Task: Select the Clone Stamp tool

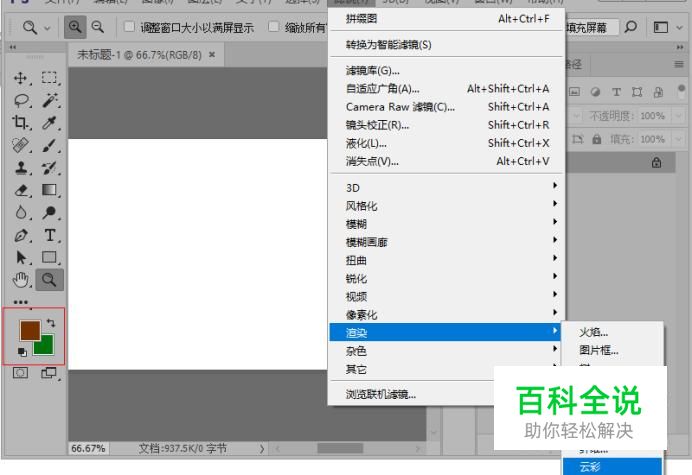Action: (21, 168)
